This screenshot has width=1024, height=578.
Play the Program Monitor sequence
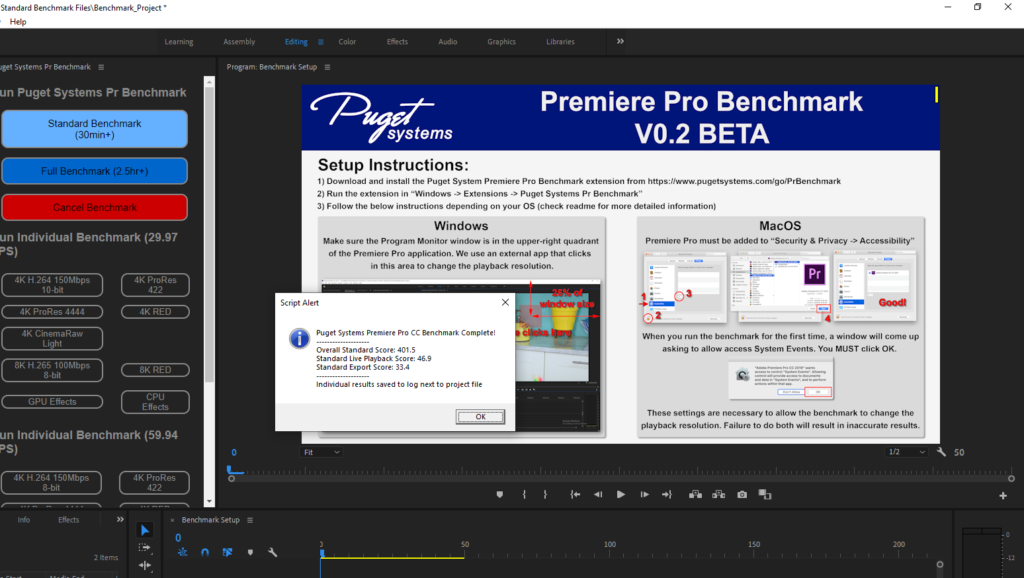620,495
